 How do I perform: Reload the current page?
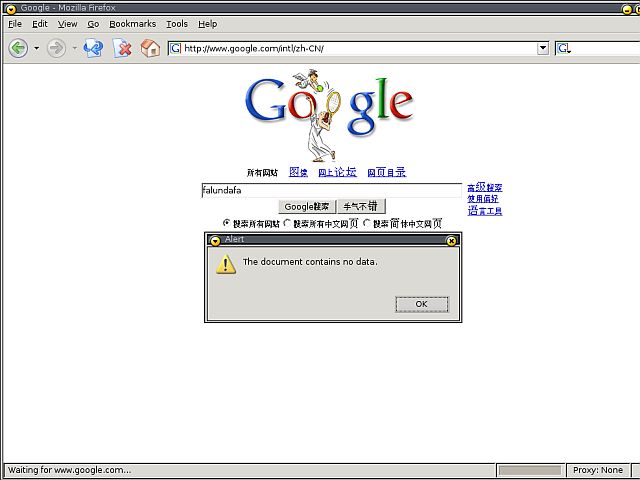point(93,48)
